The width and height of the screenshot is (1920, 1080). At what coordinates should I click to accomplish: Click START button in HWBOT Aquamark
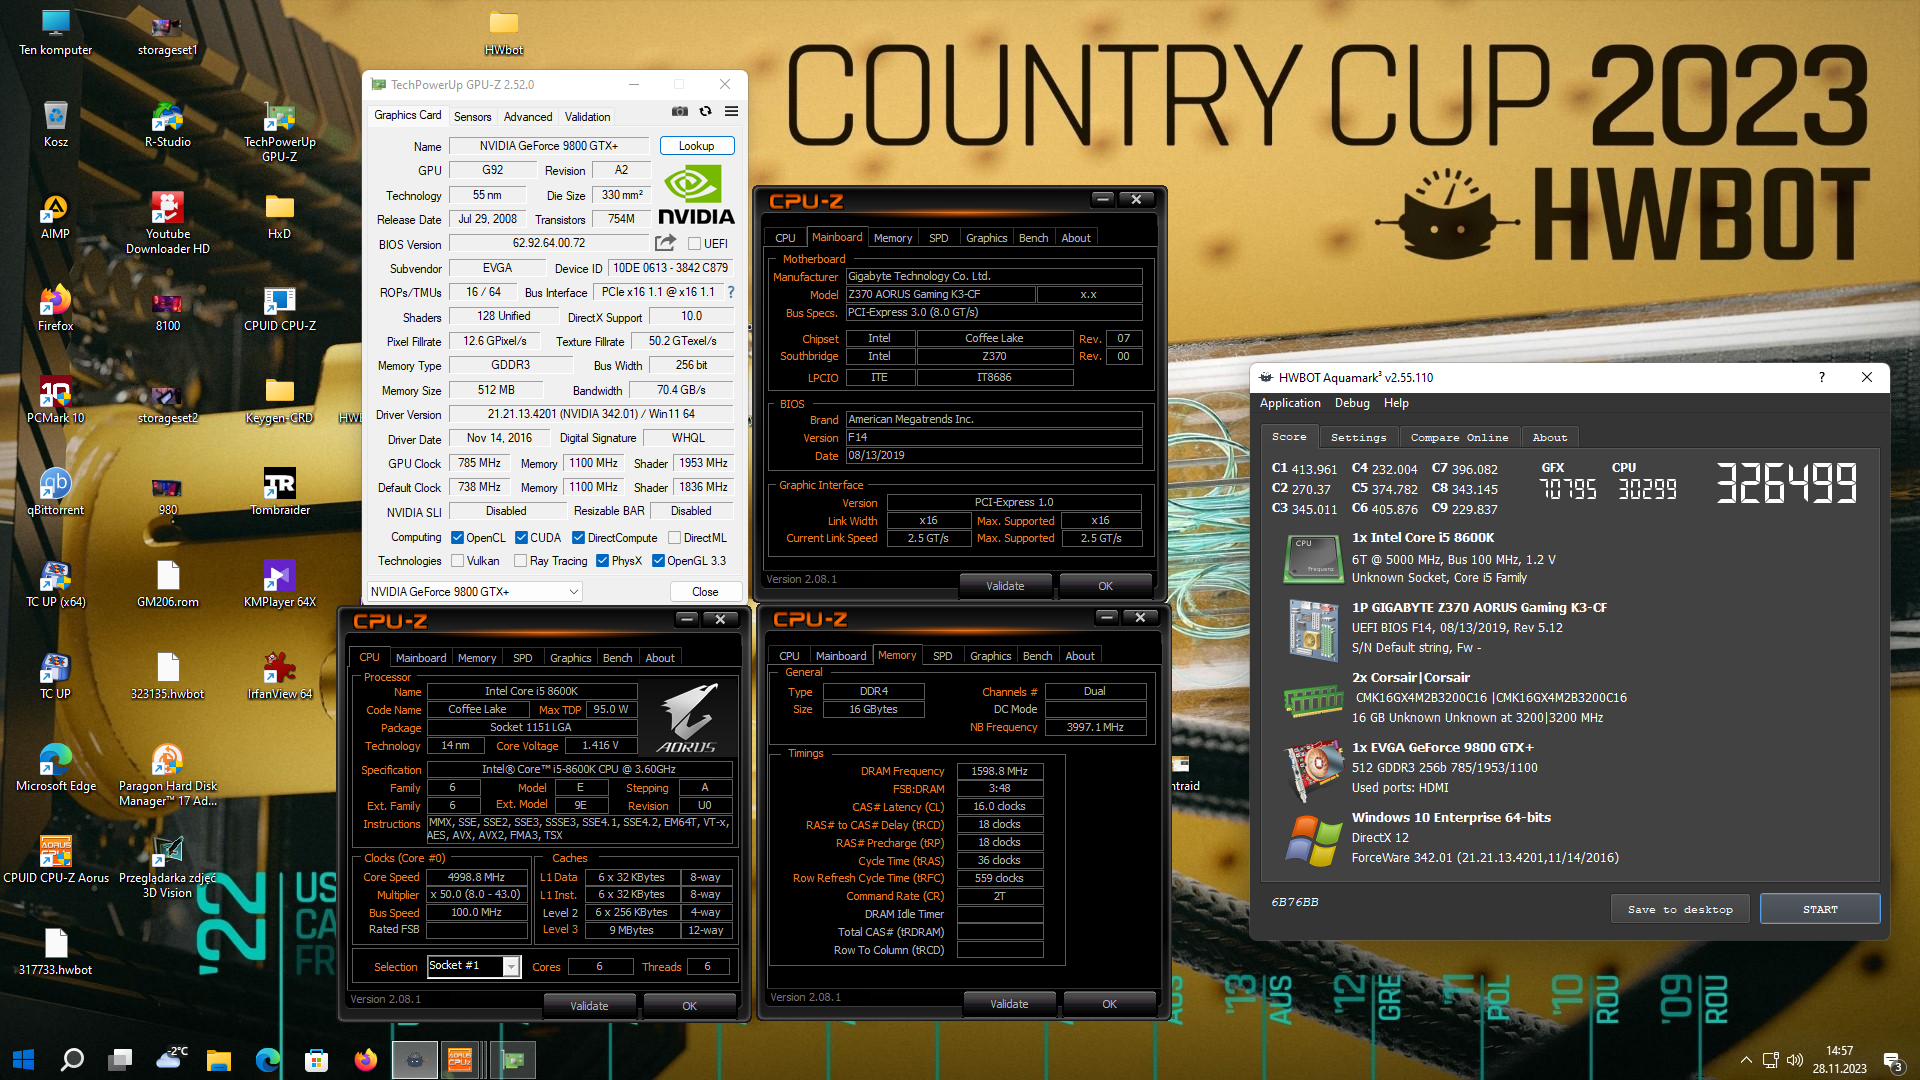point(1820,909)
